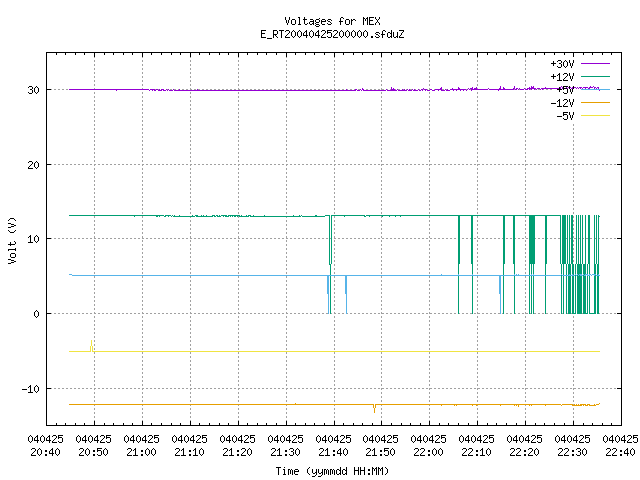This screenshot has width=640, height=480.
Task: Click the x-axis label 21:40
Action: pos(333,452)
